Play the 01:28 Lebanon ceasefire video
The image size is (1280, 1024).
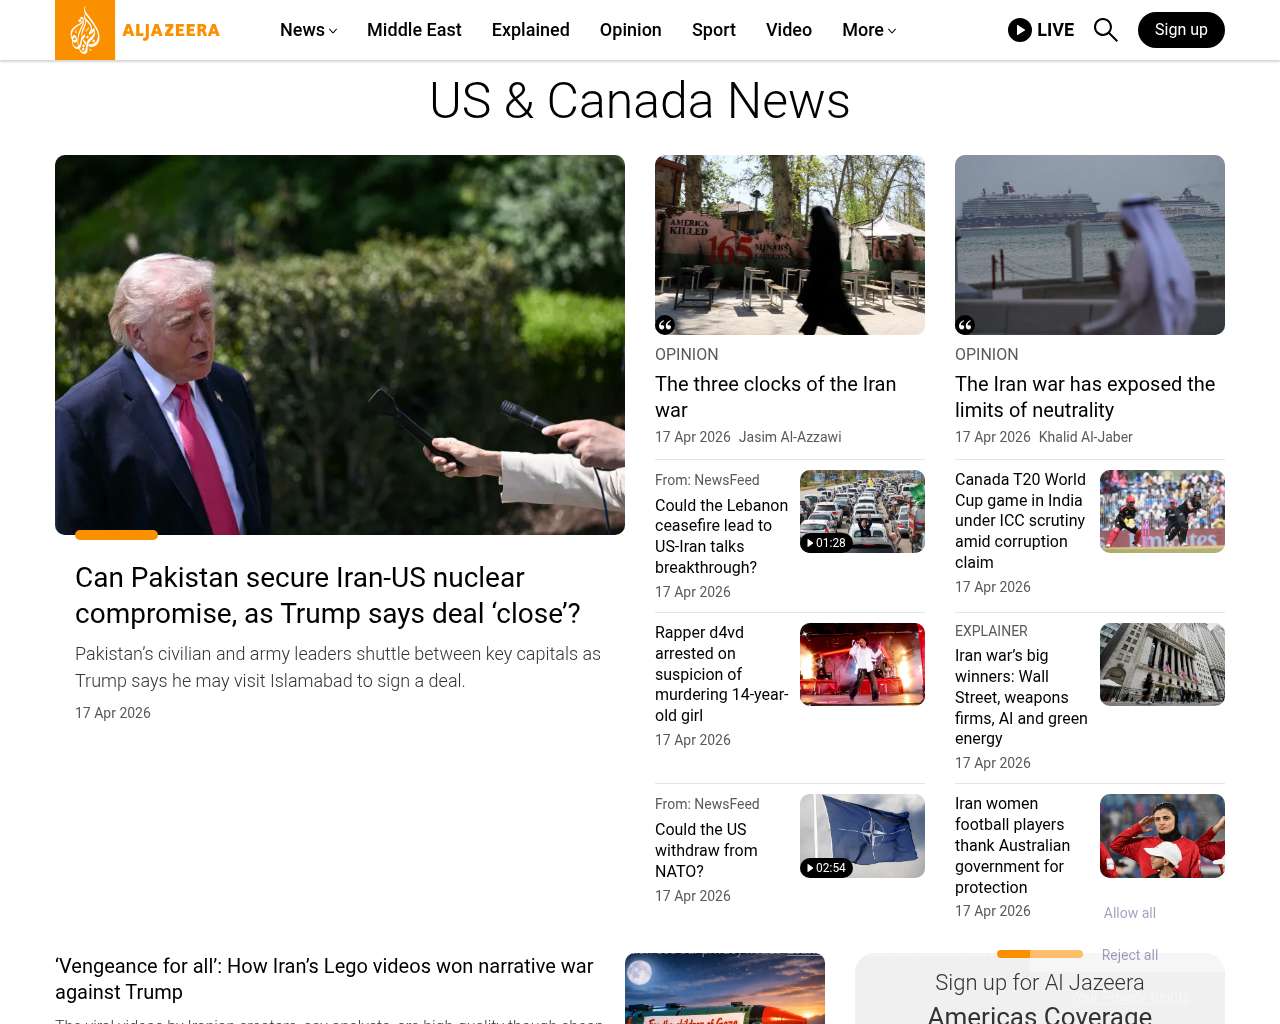[x=826, y=543]
